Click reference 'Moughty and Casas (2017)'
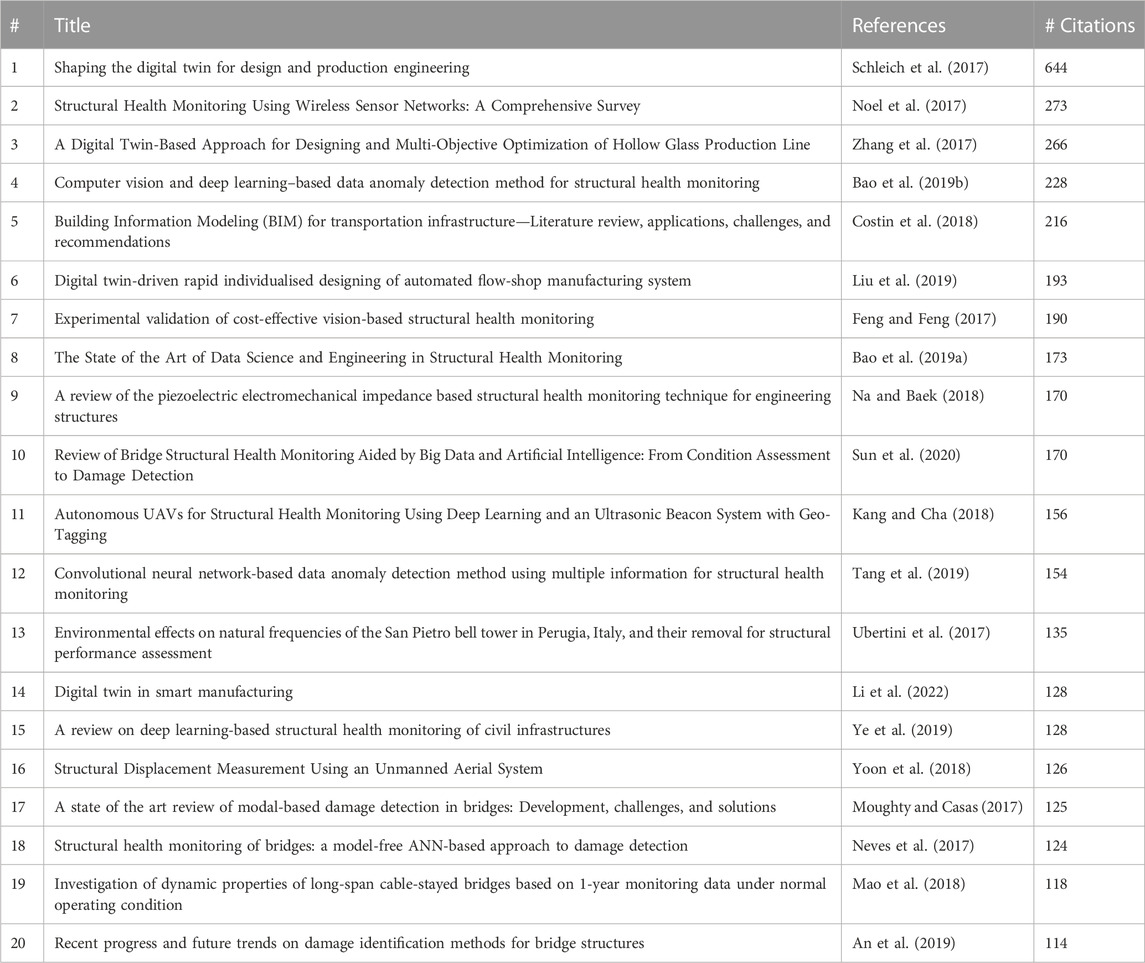 pos(938,807)
